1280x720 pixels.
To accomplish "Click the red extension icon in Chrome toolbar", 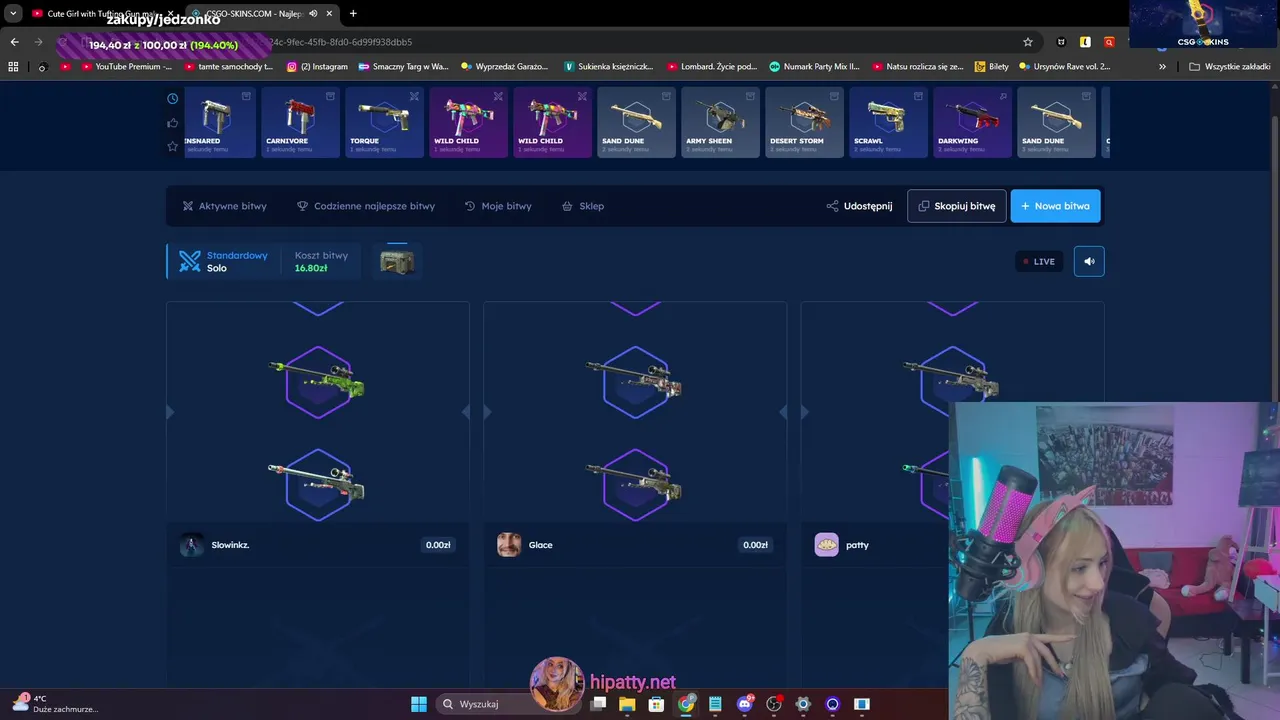I will pyautogui.click(x=1109, y=42).
